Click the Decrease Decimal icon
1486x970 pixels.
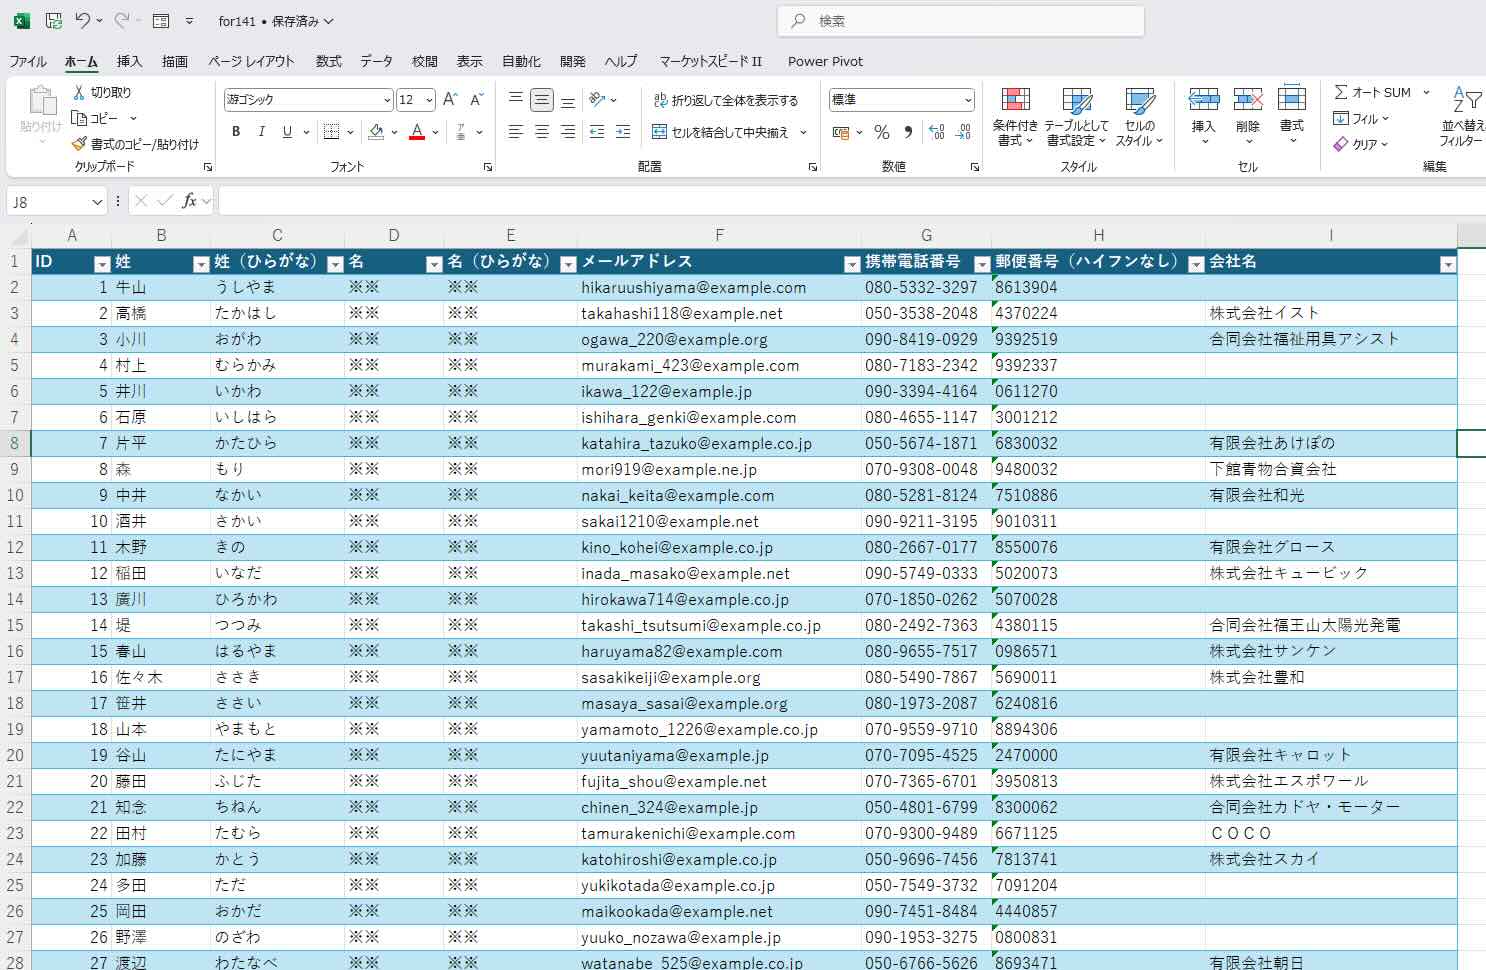click(963, 132)
